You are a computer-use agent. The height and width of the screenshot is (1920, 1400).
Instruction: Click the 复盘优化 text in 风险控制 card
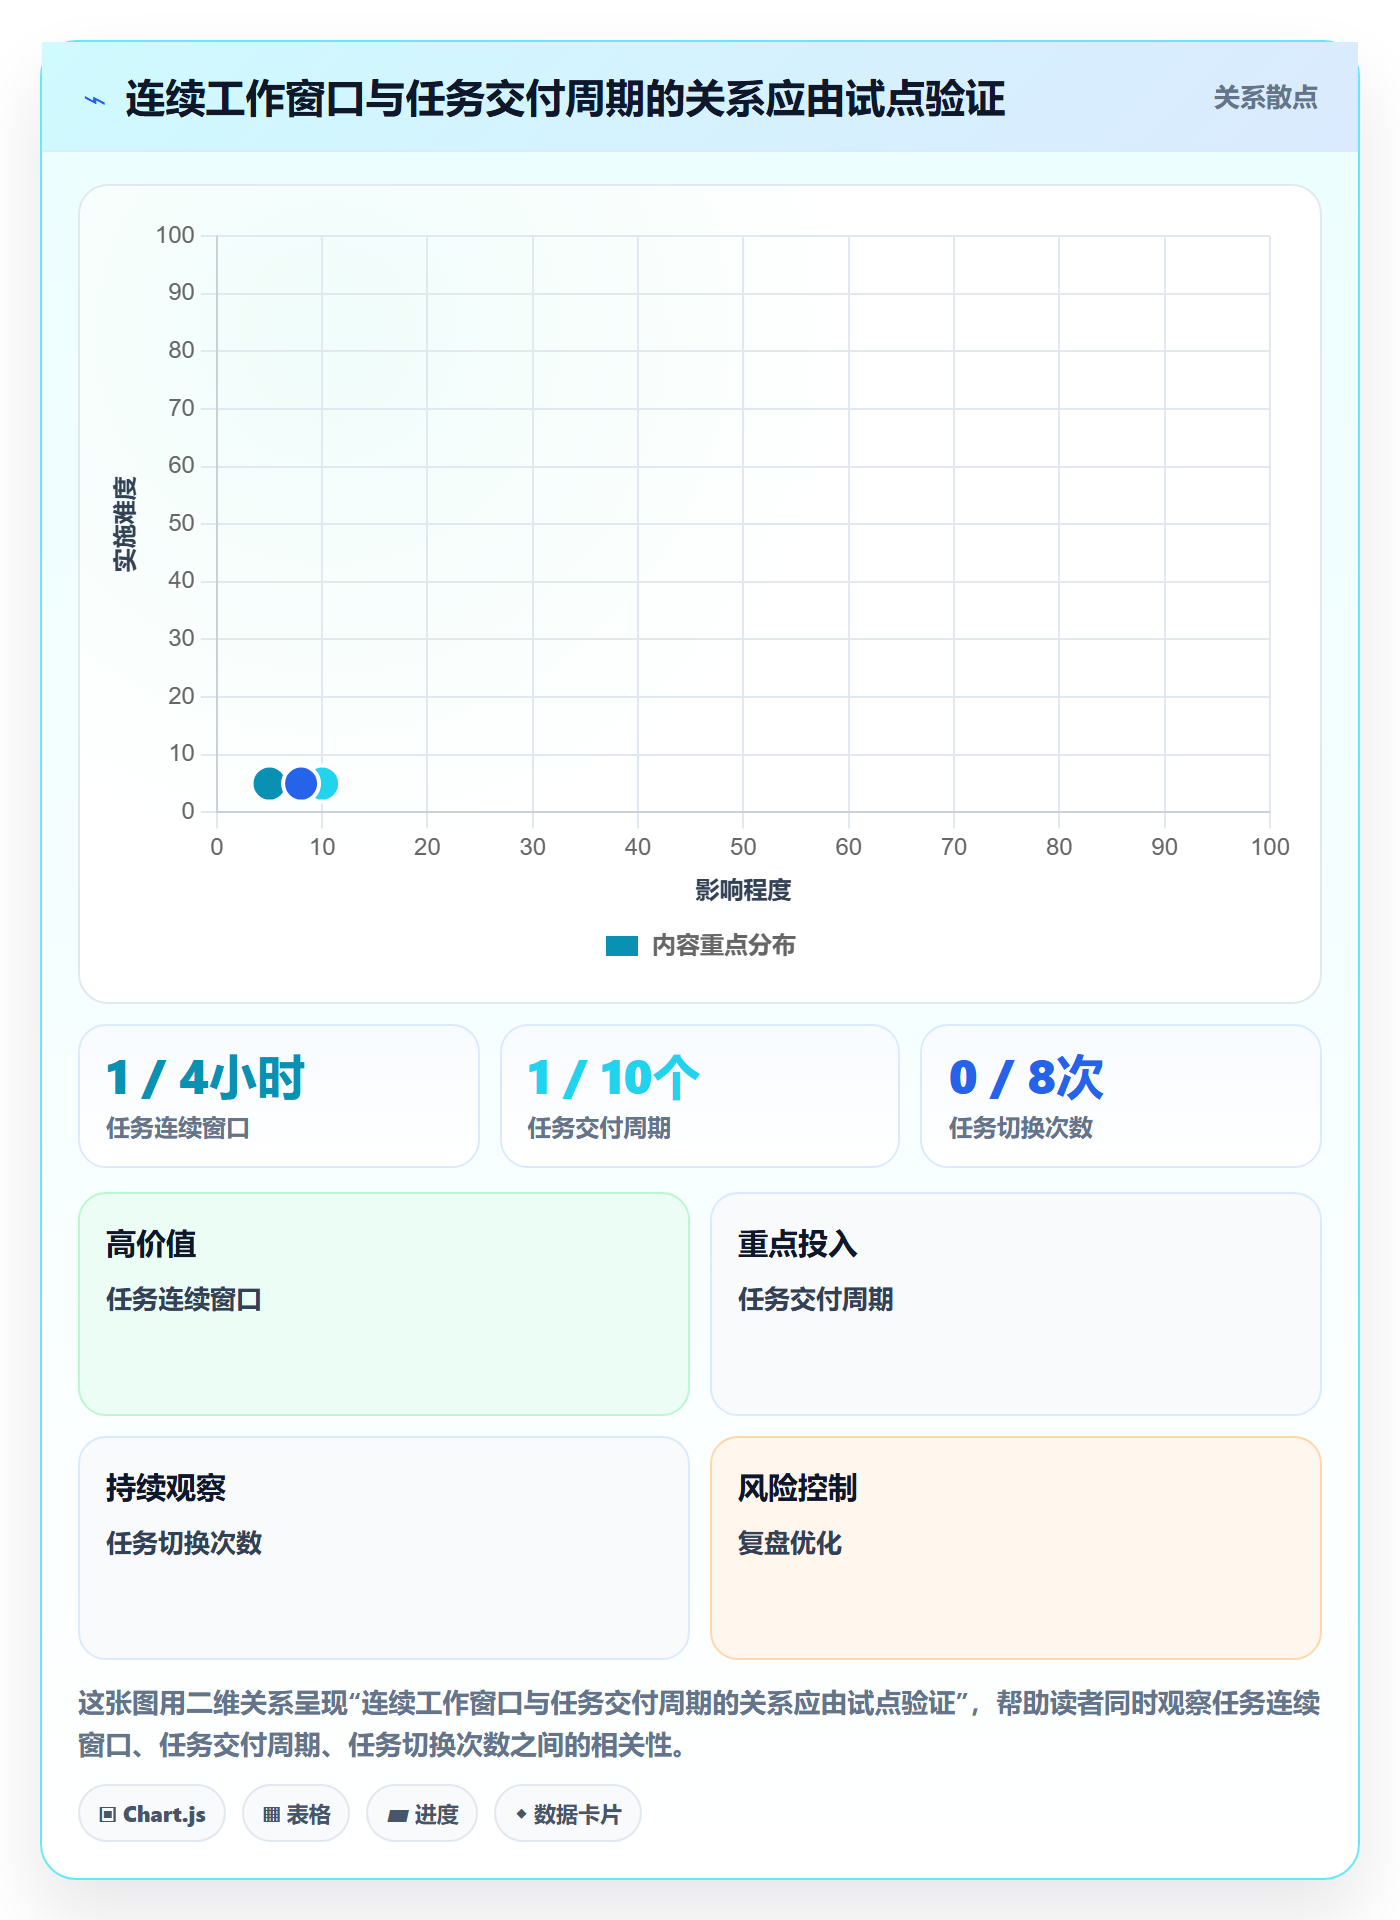[790, 1543]
